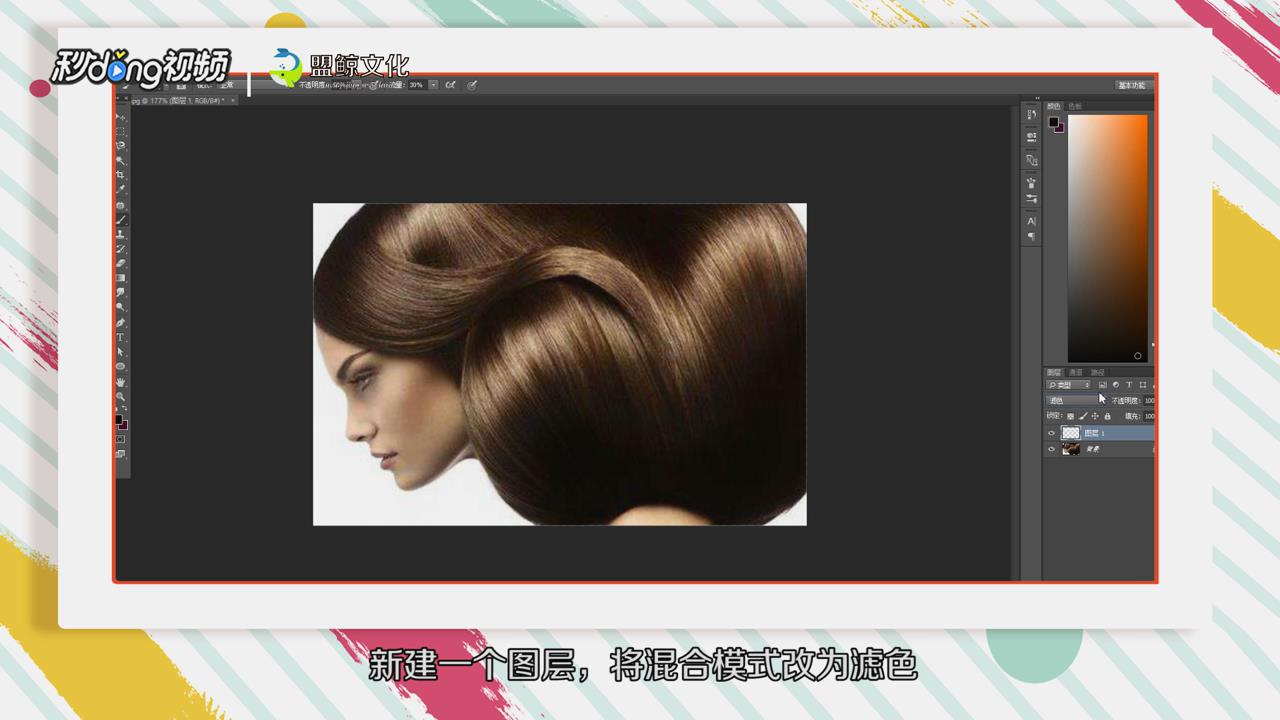Screen dimensions: 1280x720
Task: Close the document tab
Action: point(235,100)
